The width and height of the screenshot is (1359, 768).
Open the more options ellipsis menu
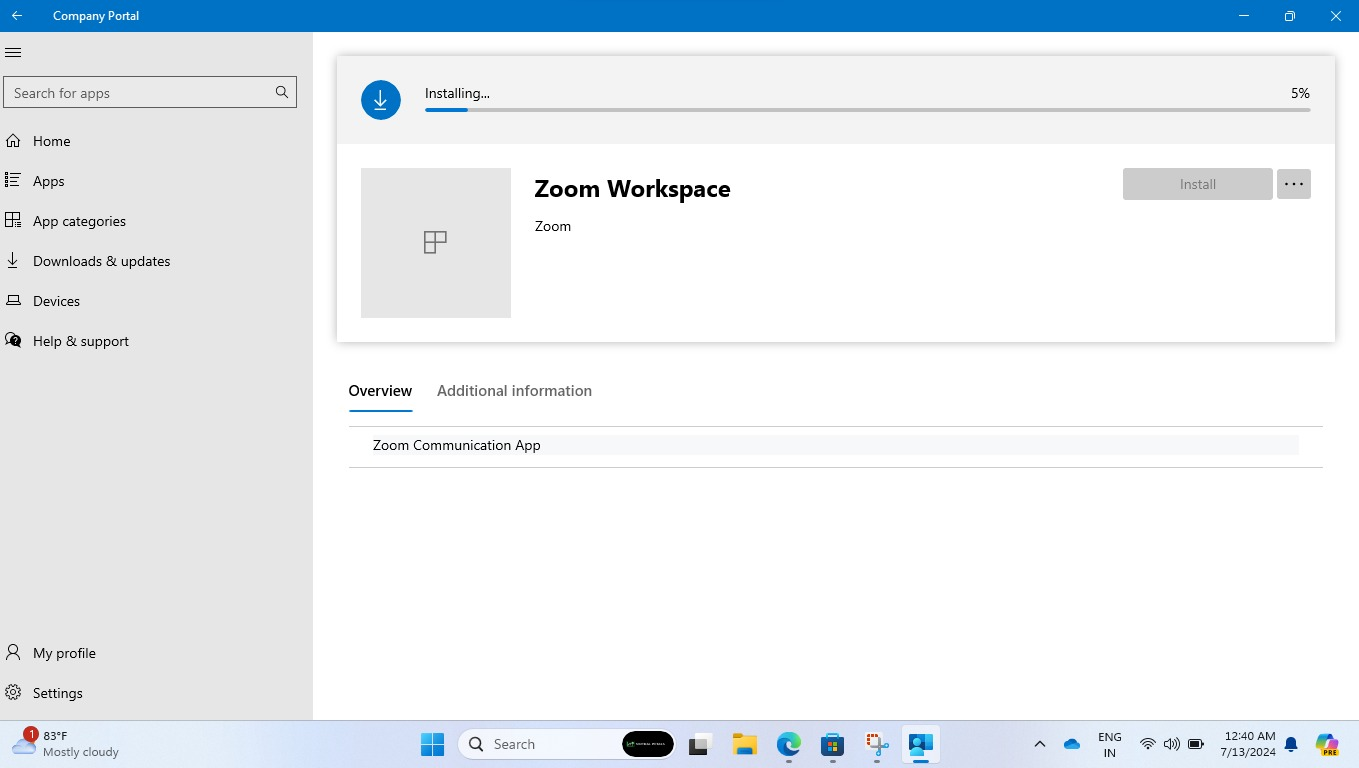[x=1294, y=184]
